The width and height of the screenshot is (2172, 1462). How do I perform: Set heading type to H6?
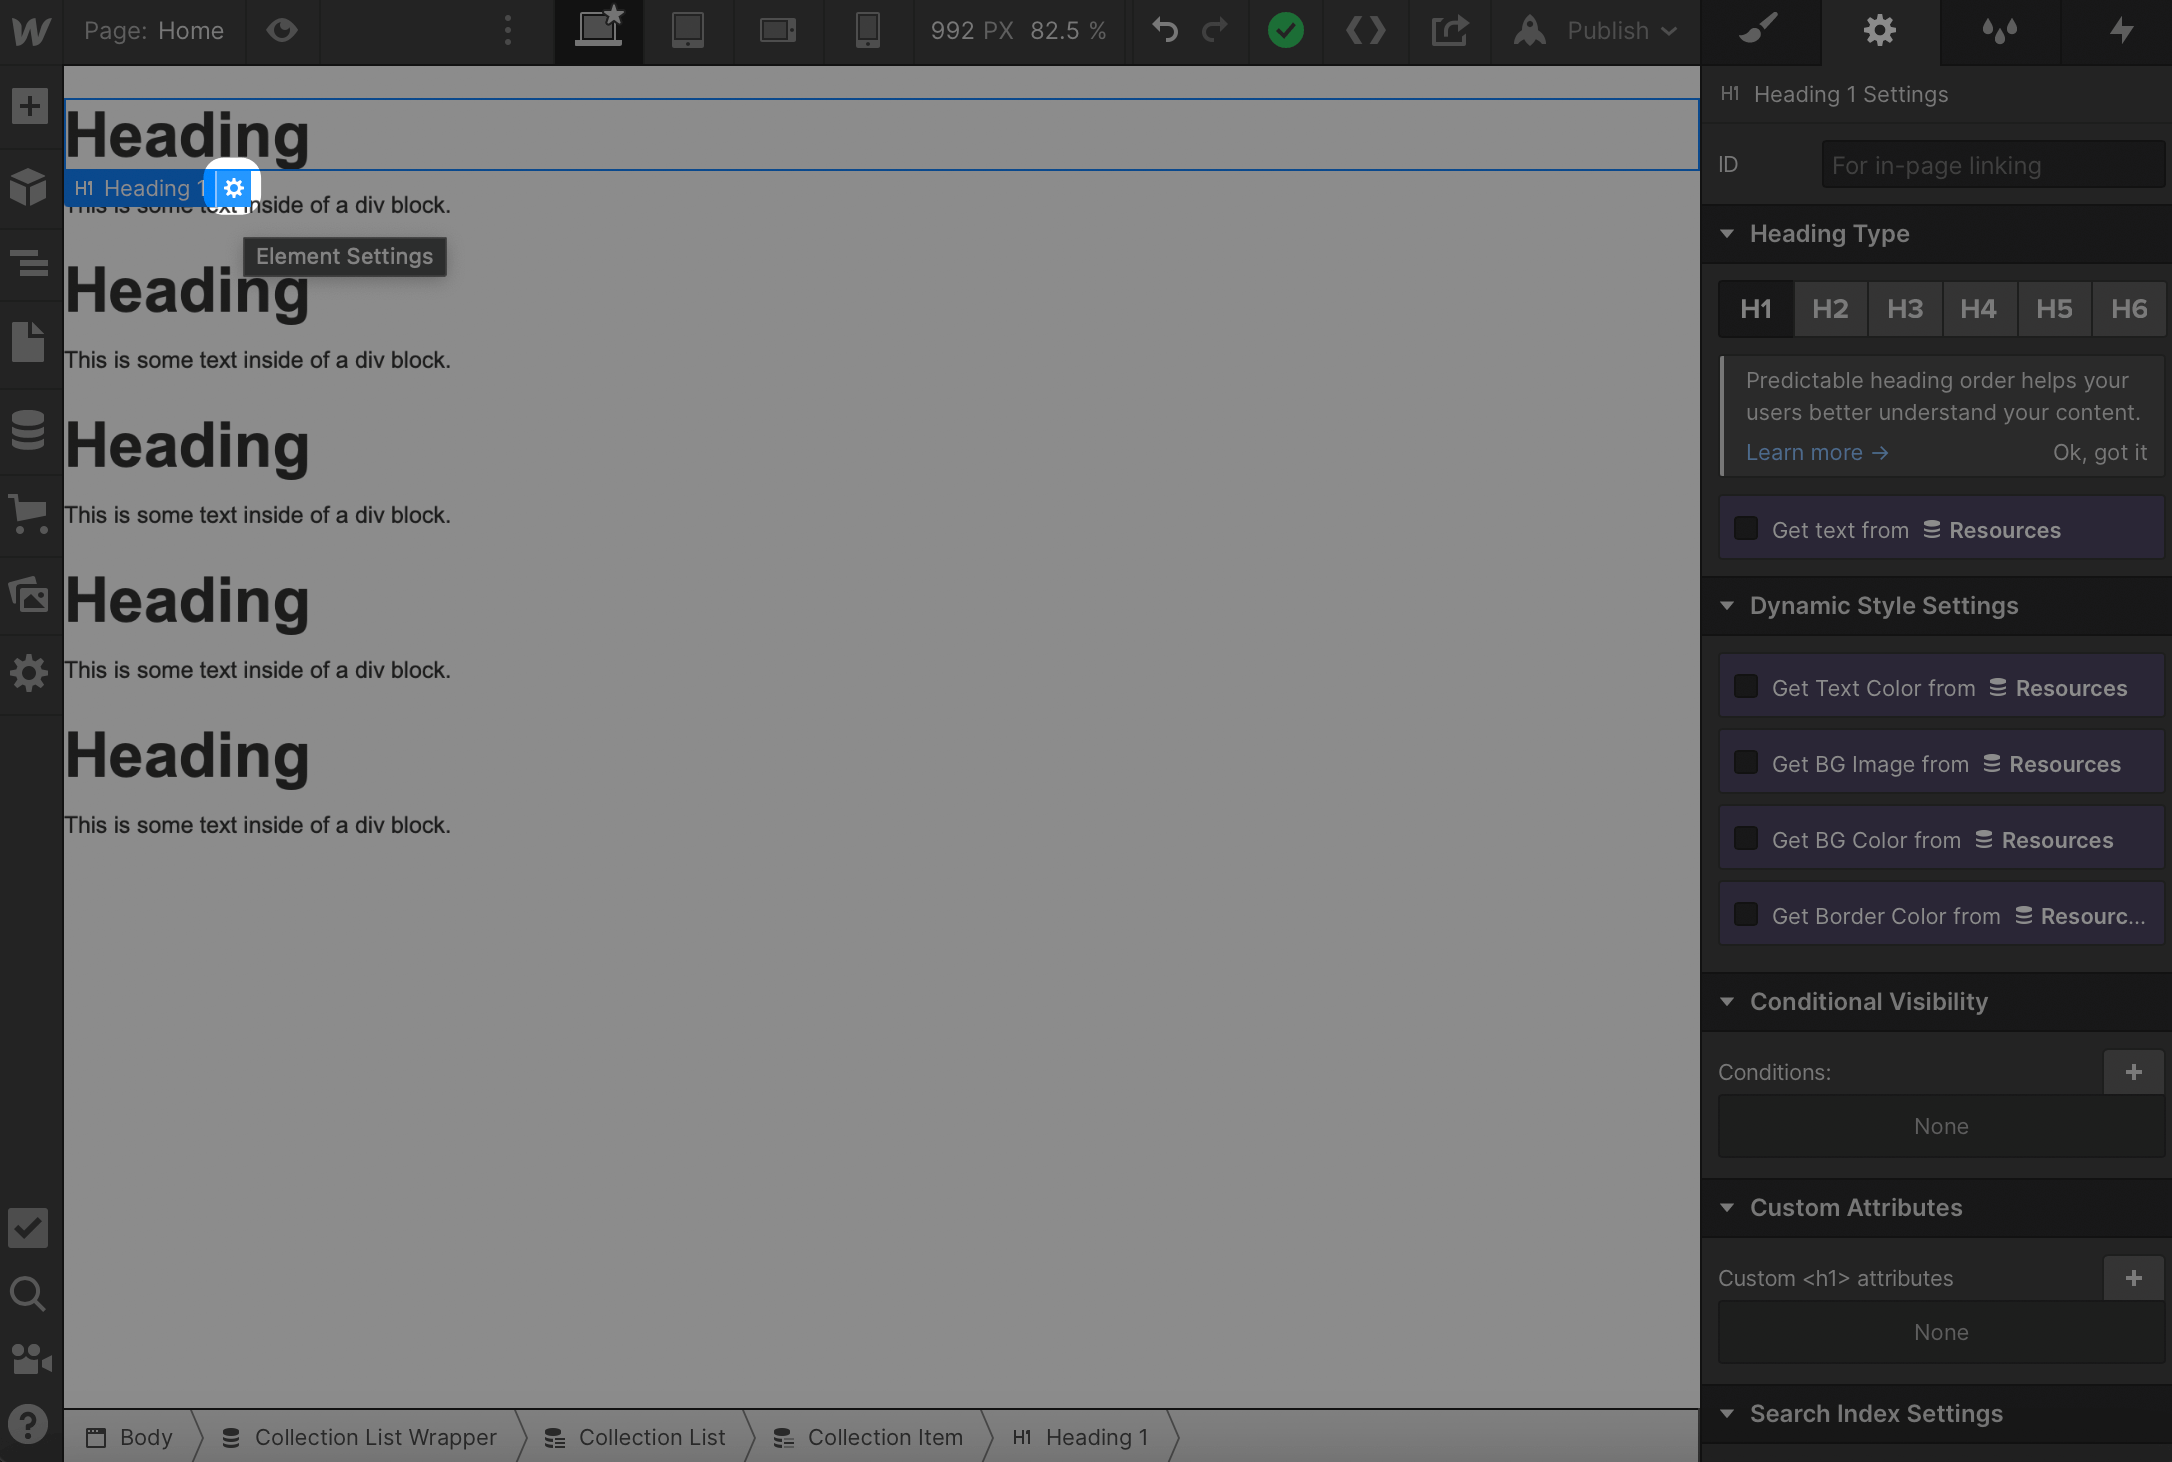click(2129, 309)
